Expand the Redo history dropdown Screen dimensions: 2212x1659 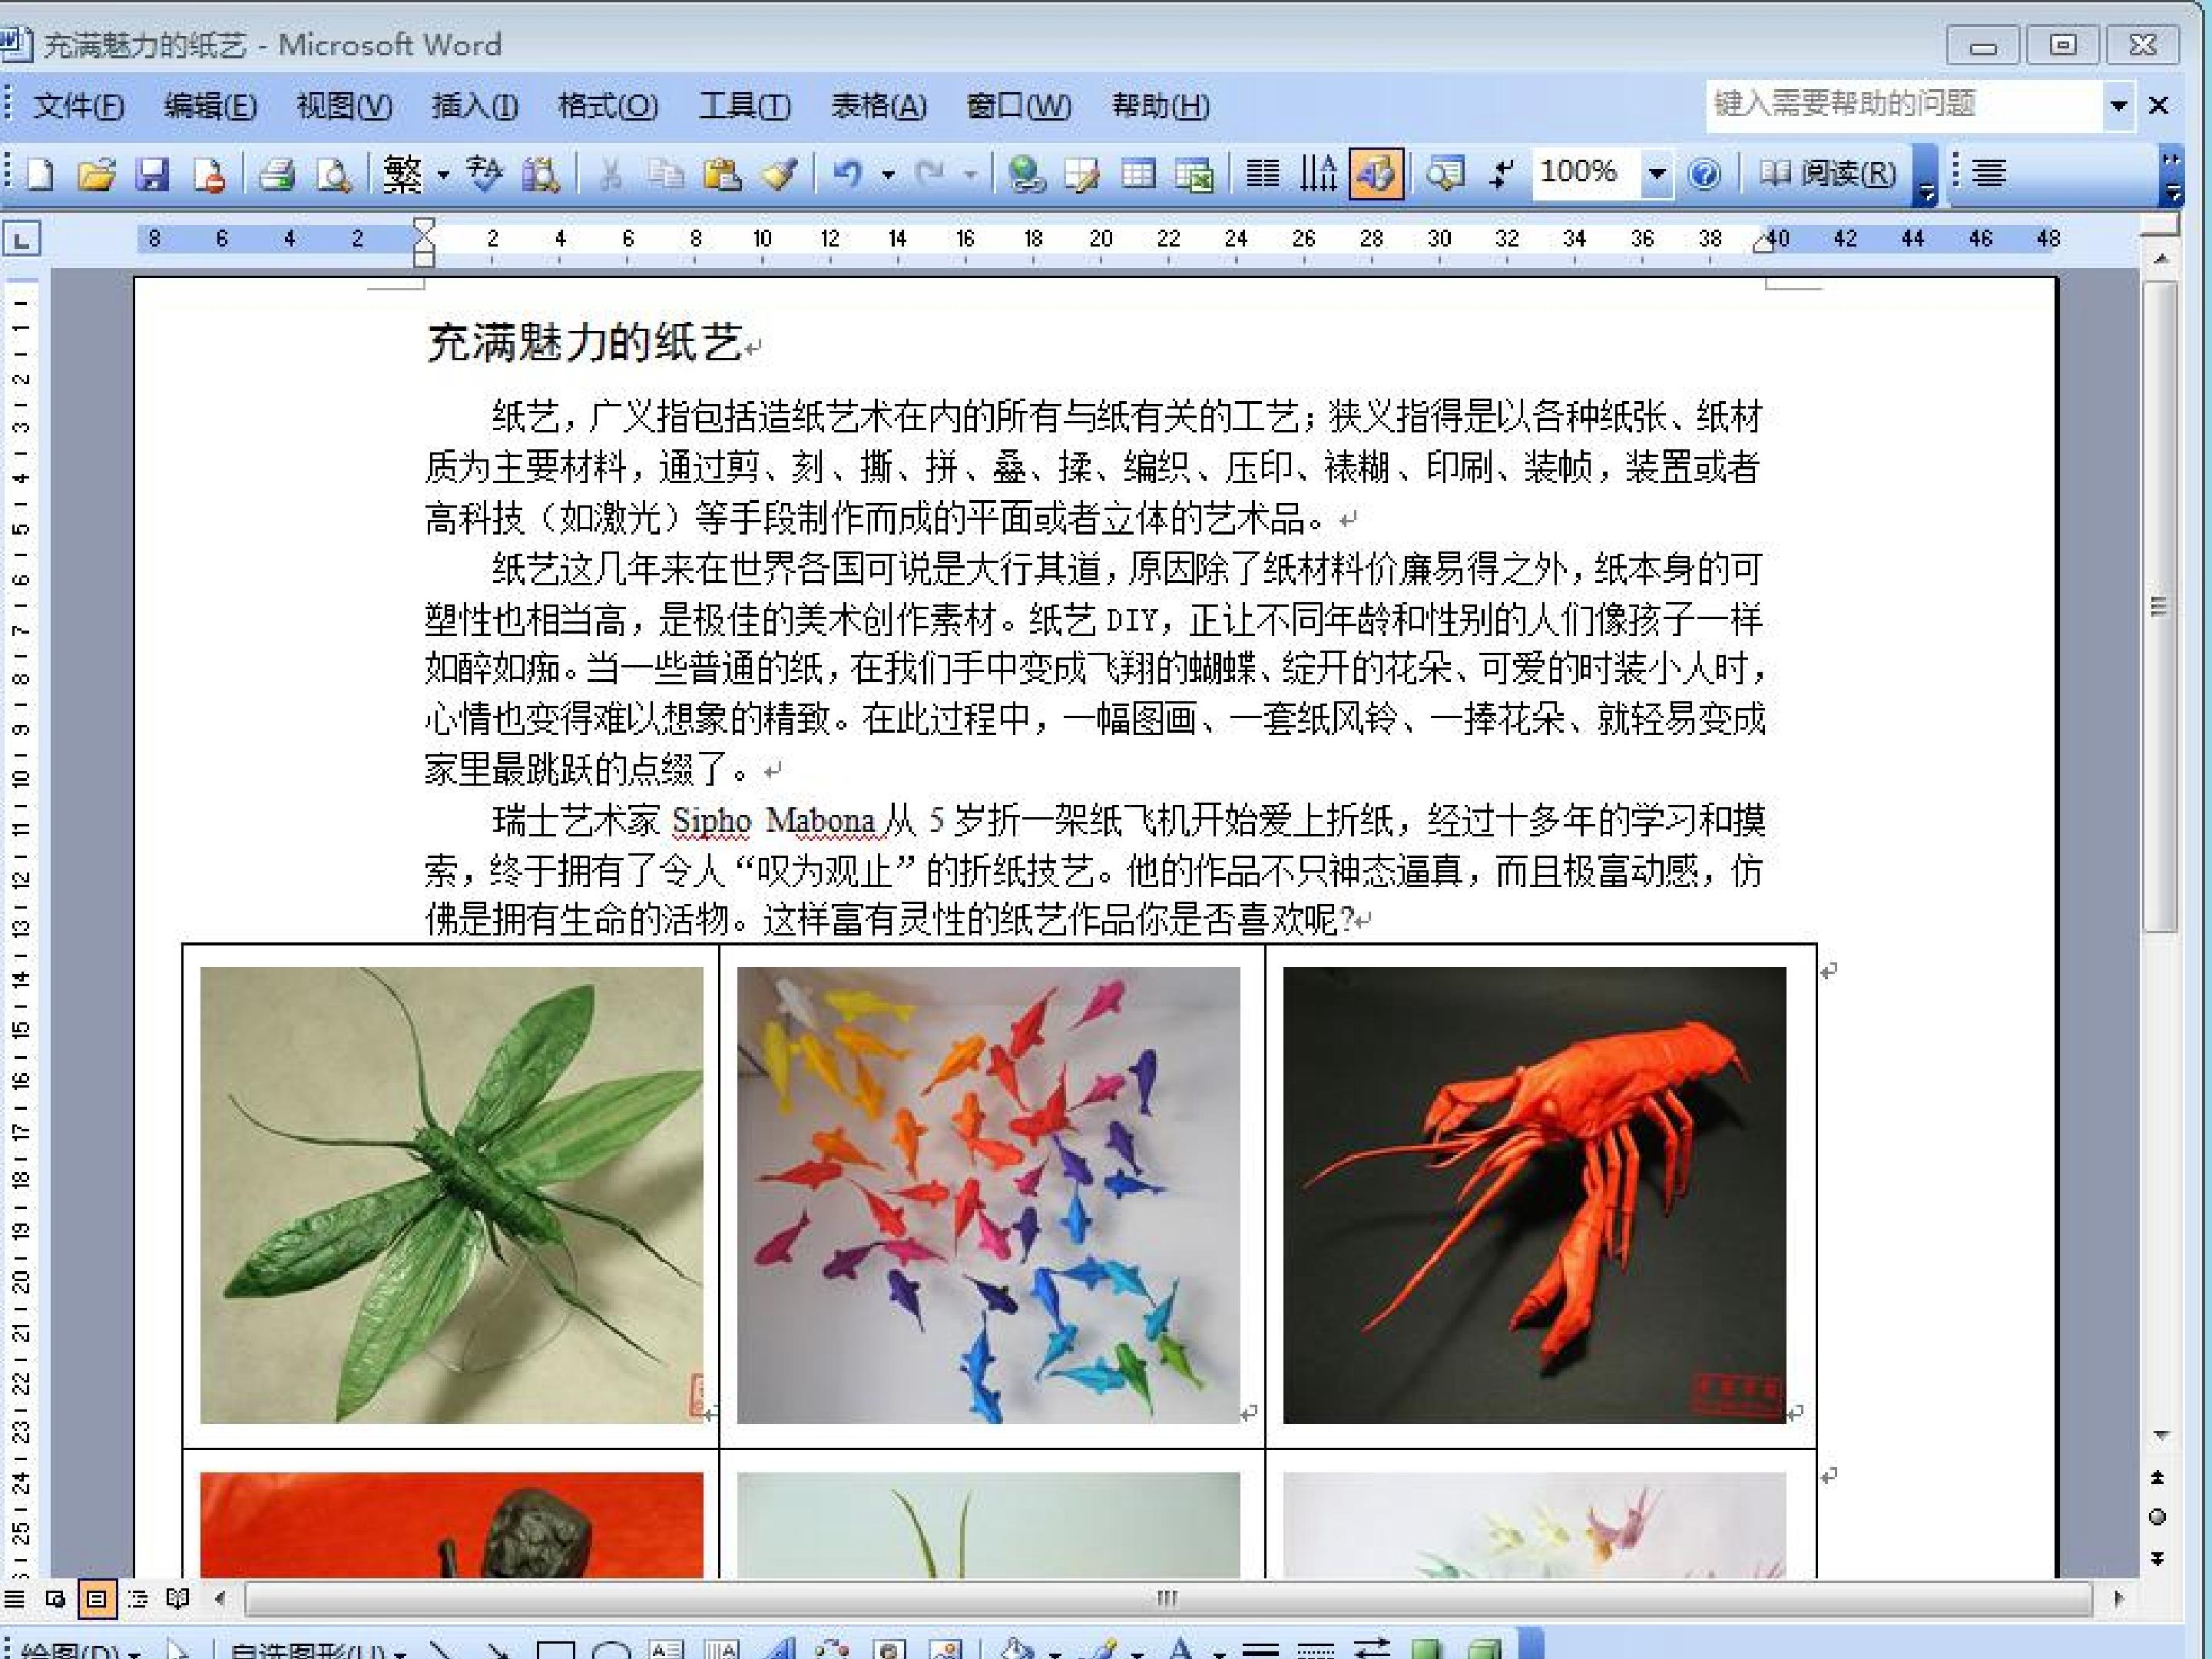(970, 176)
